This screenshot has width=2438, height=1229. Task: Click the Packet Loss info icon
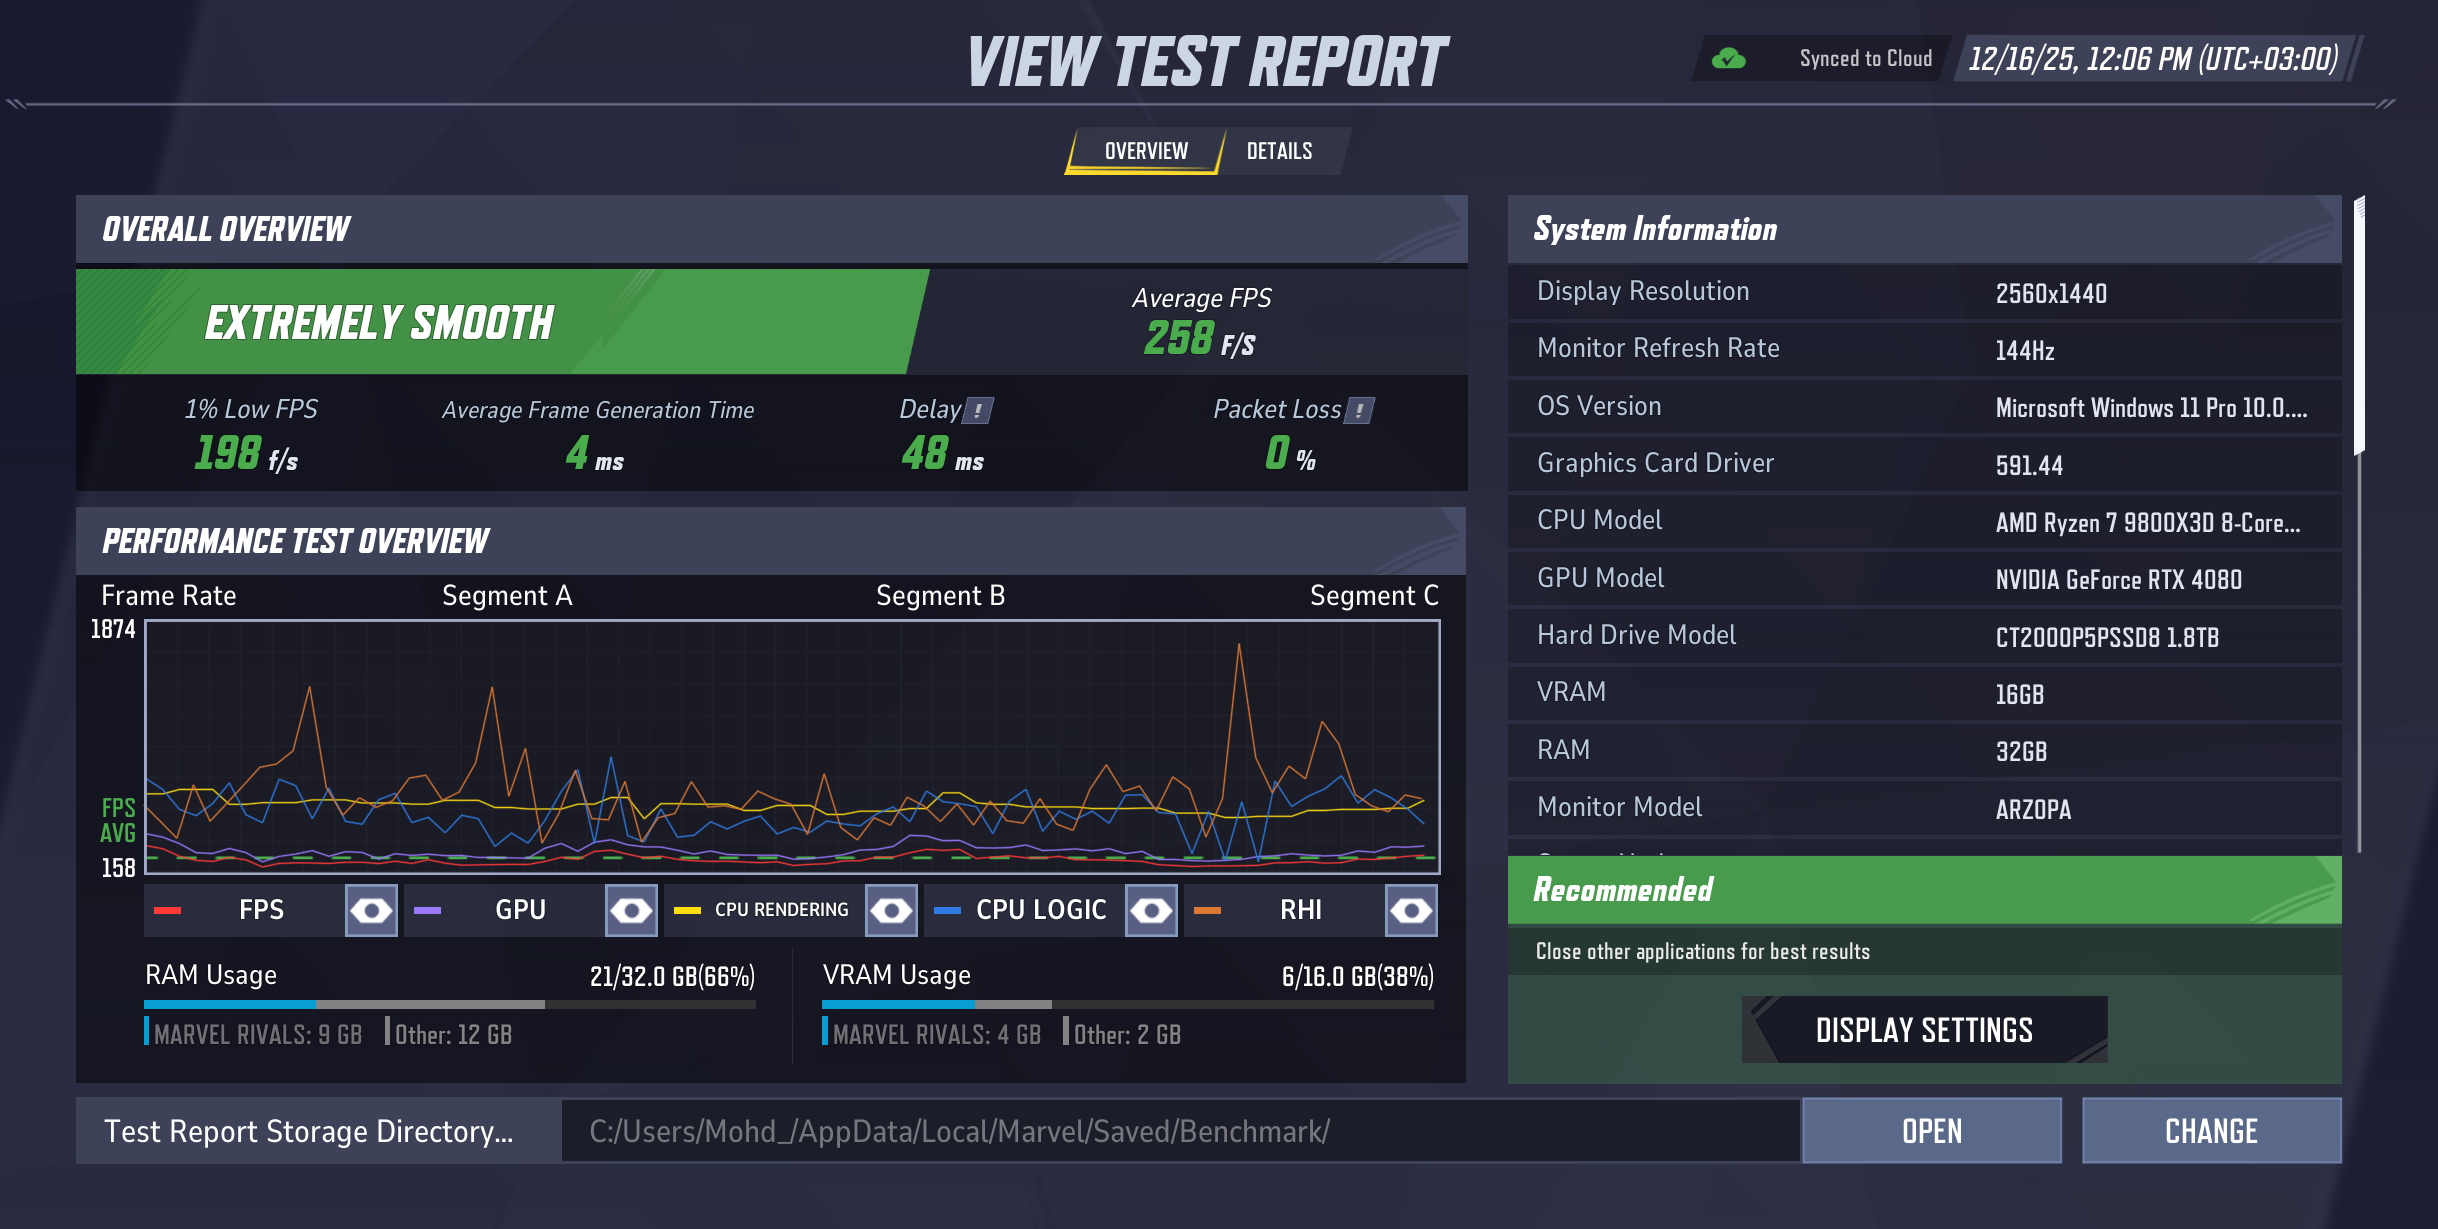(1361, 409)
